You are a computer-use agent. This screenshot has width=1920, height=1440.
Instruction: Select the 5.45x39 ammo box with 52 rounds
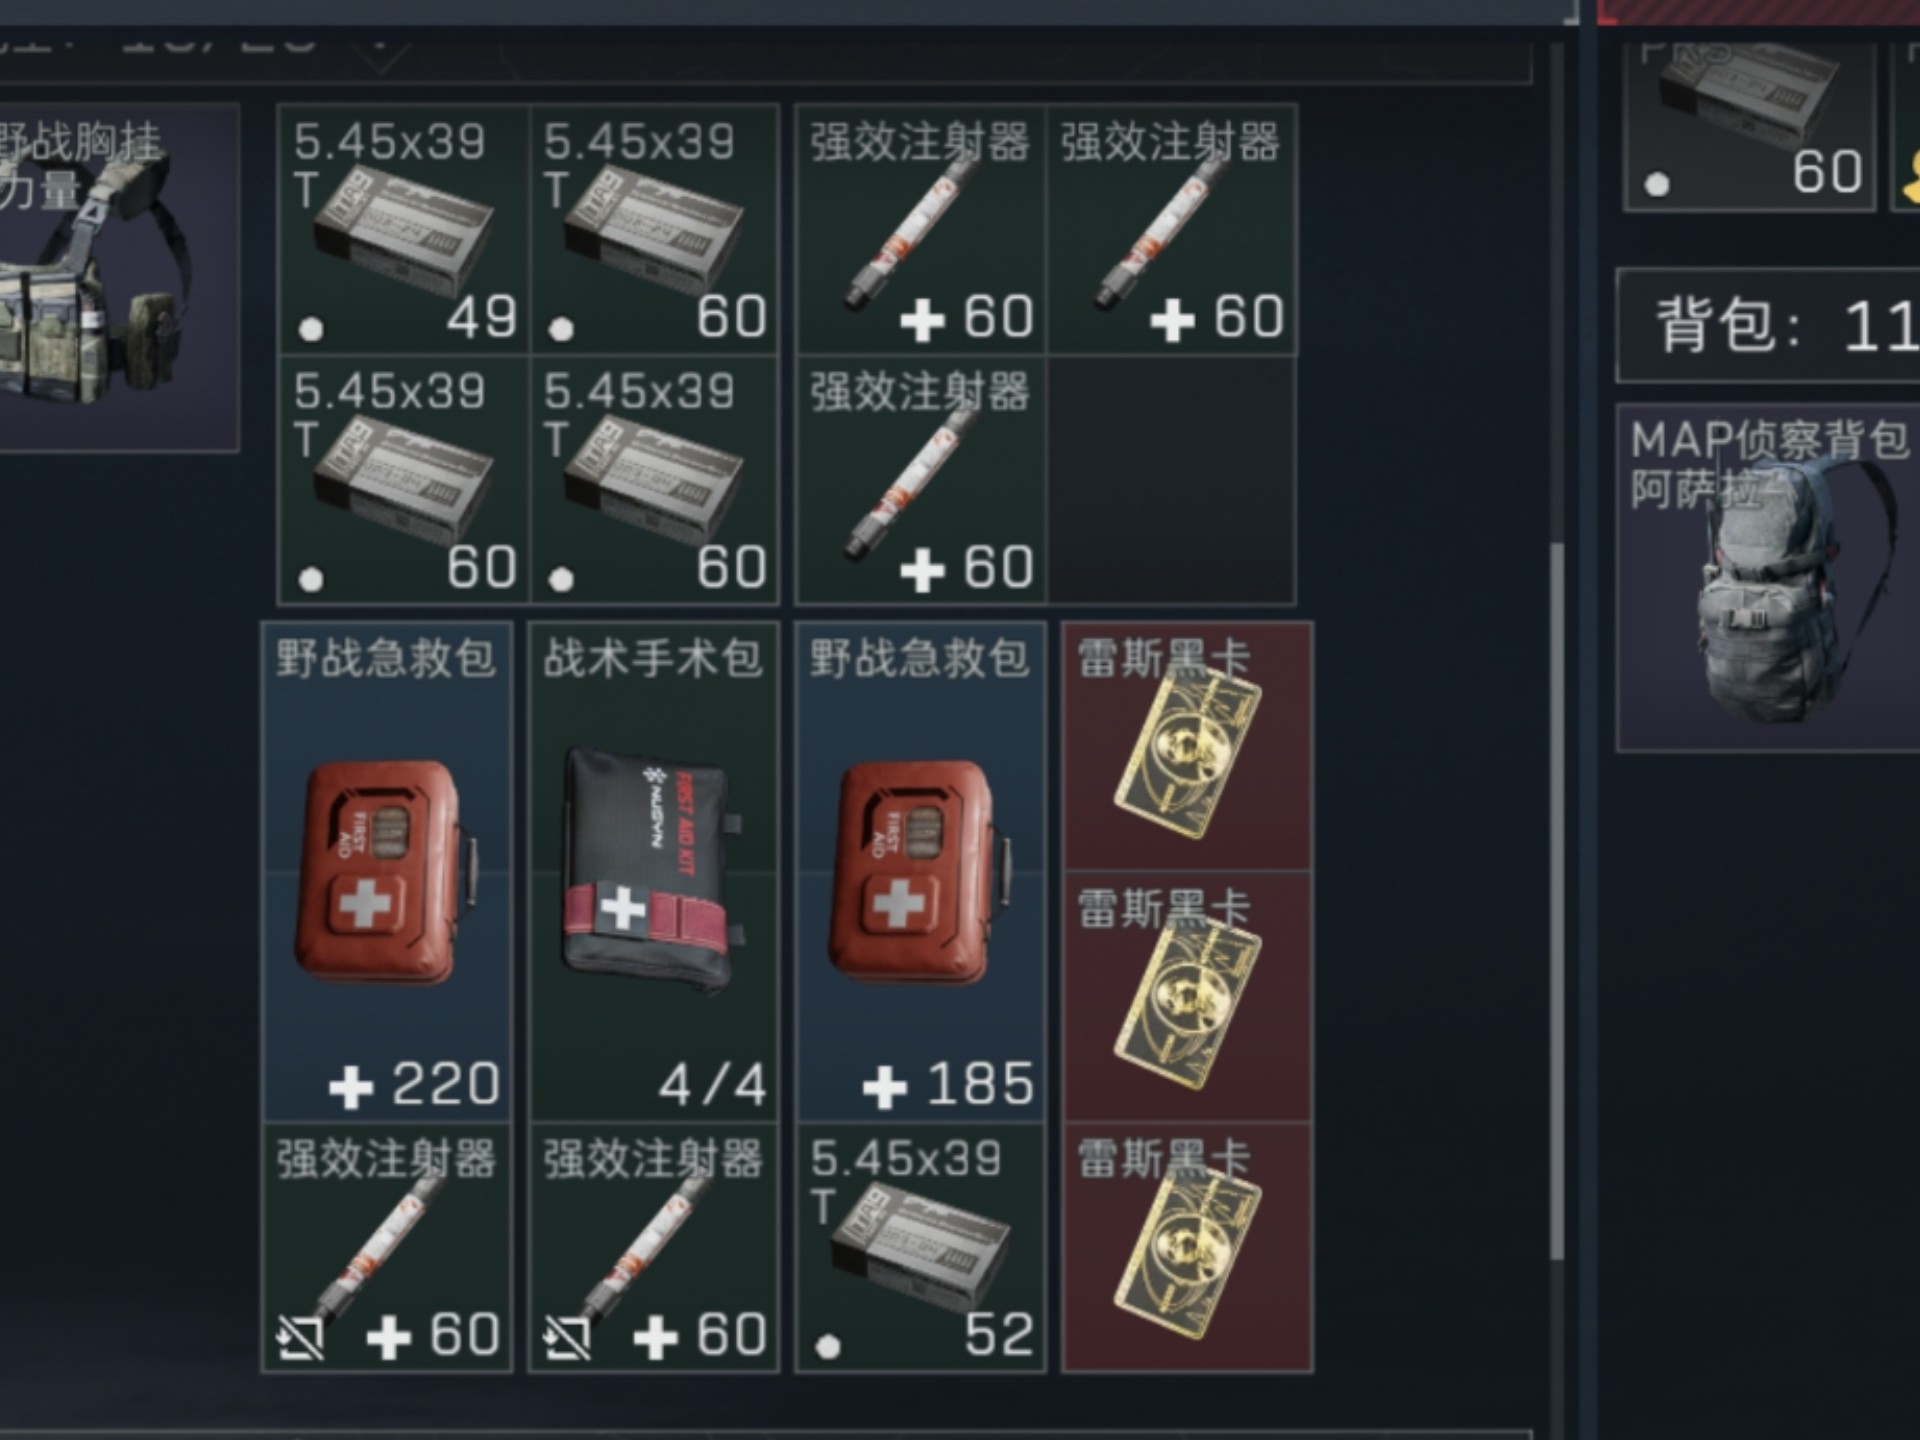click(x=920, y=1247)
